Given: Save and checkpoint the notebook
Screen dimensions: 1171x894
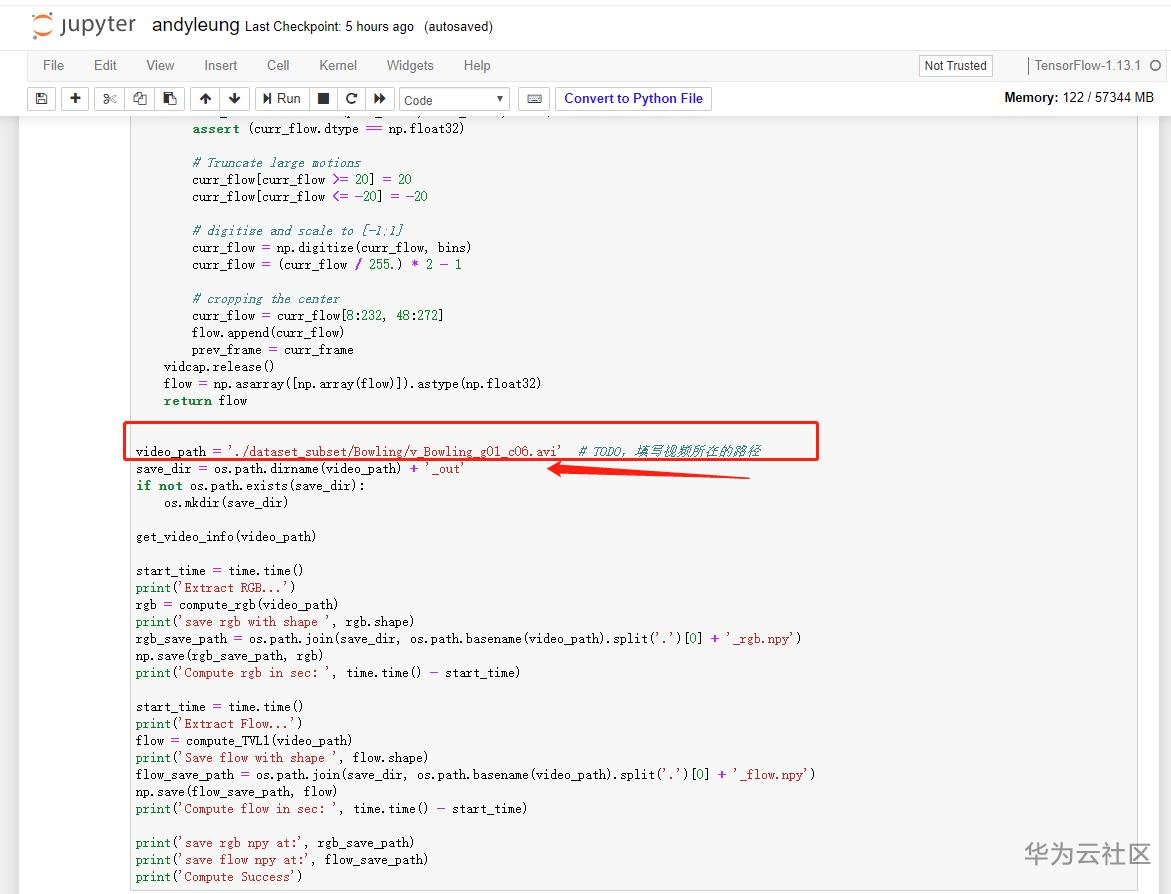Looking at the screenshot, I should (x=42, y=99).
